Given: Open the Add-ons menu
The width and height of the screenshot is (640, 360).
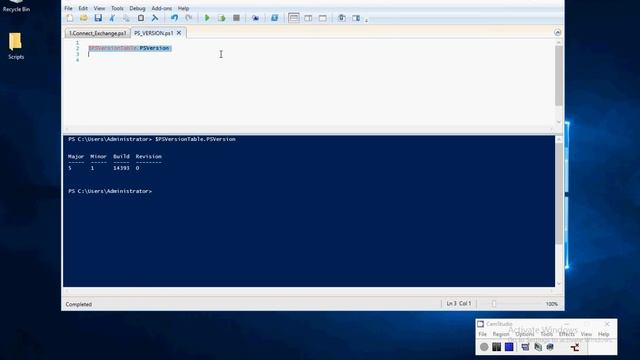Looking at the screenshot, I should tap(162, 8).
